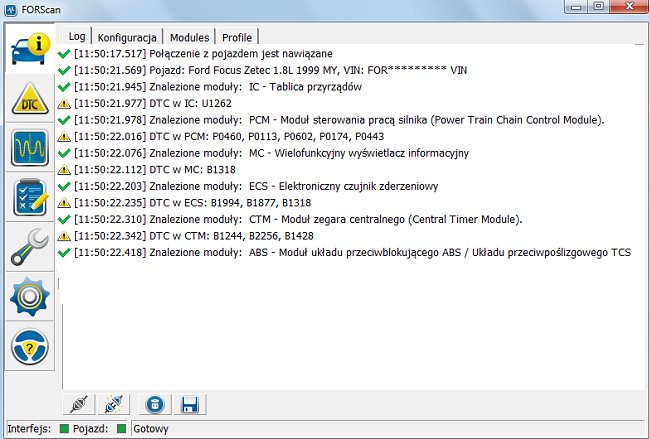
Task: Close the FORScan window
Action: pos(629,6)
